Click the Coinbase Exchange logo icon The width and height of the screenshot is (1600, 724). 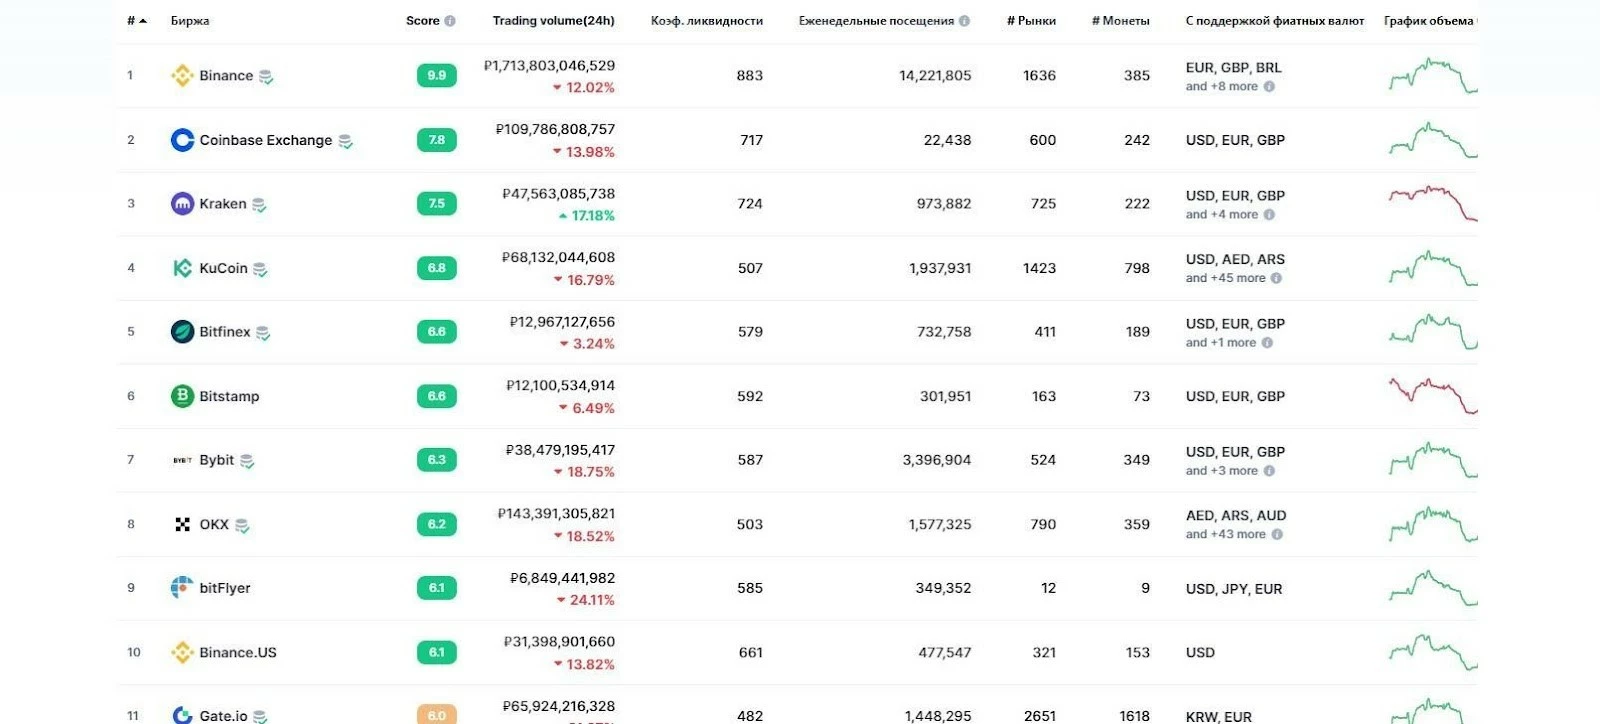pyautogui.click(x=182, y=140)
